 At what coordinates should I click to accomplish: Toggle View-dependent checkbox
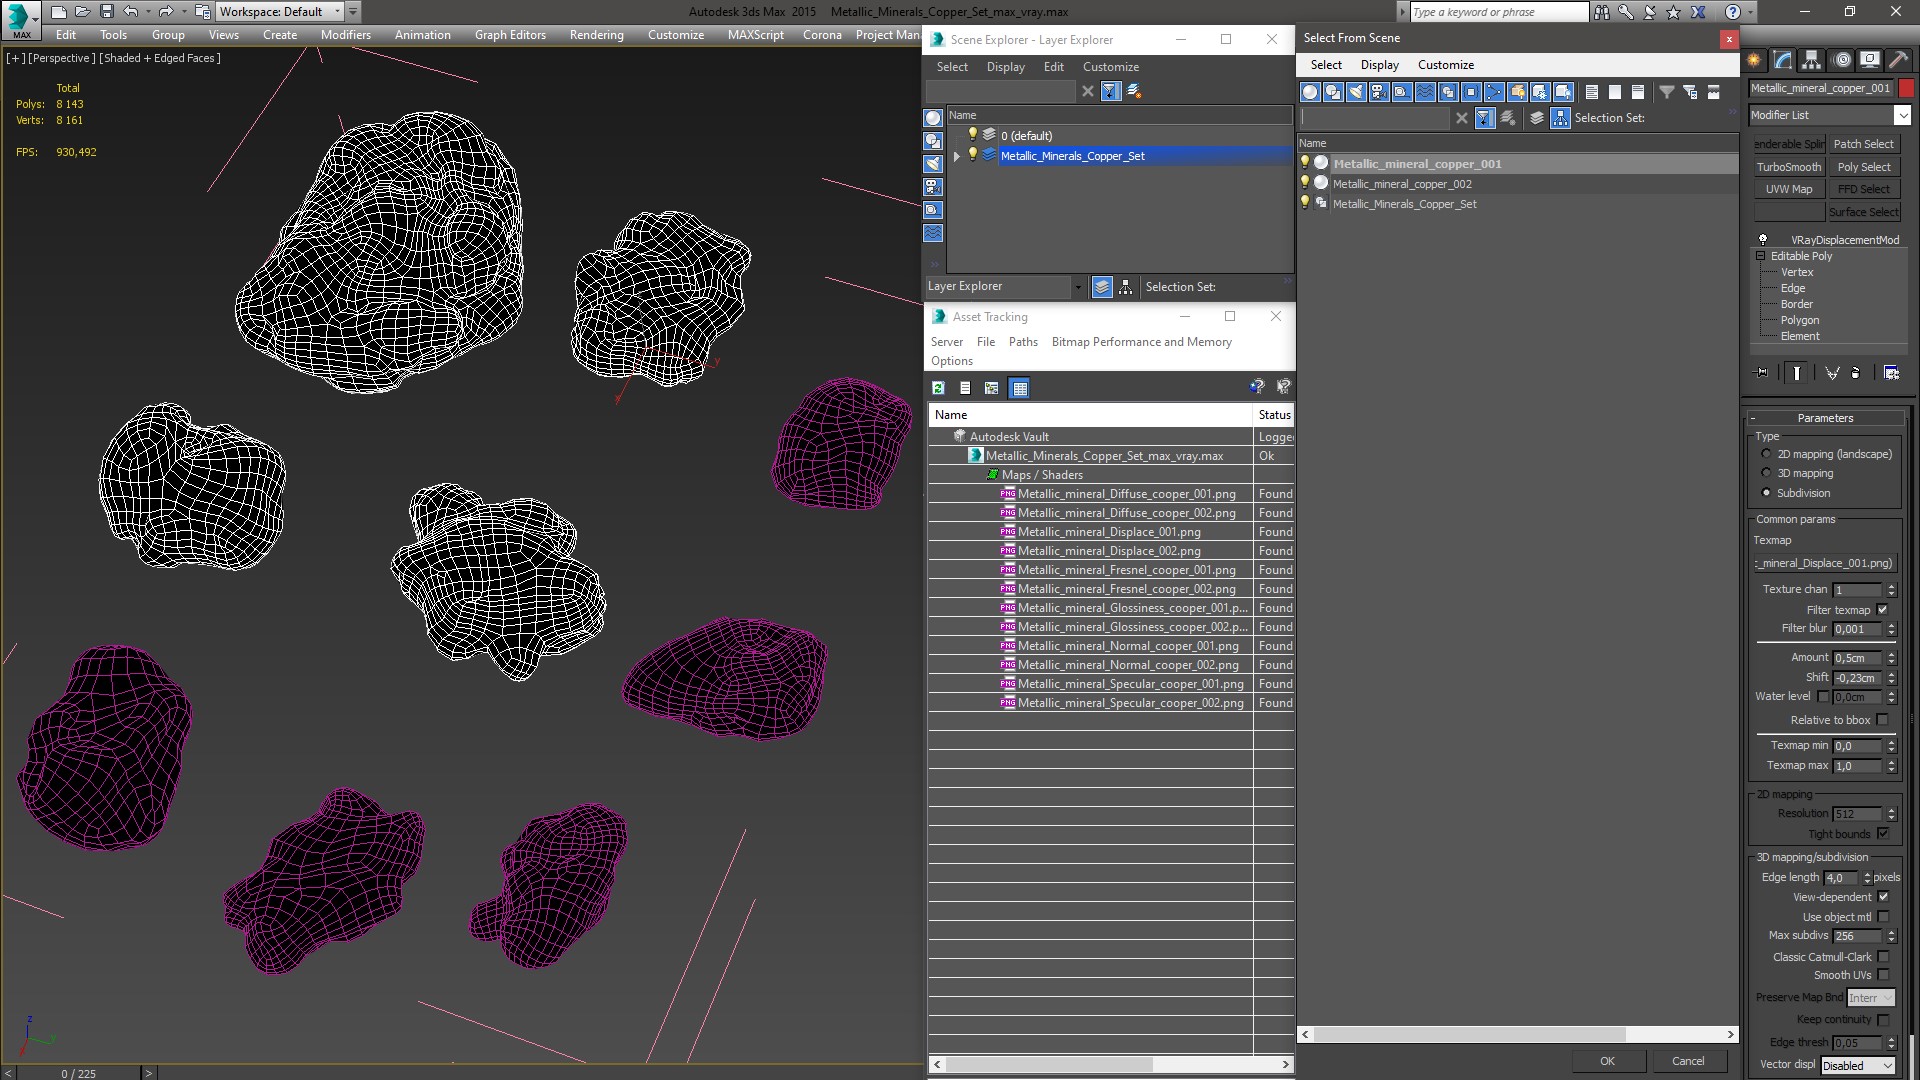point(1883,897)
